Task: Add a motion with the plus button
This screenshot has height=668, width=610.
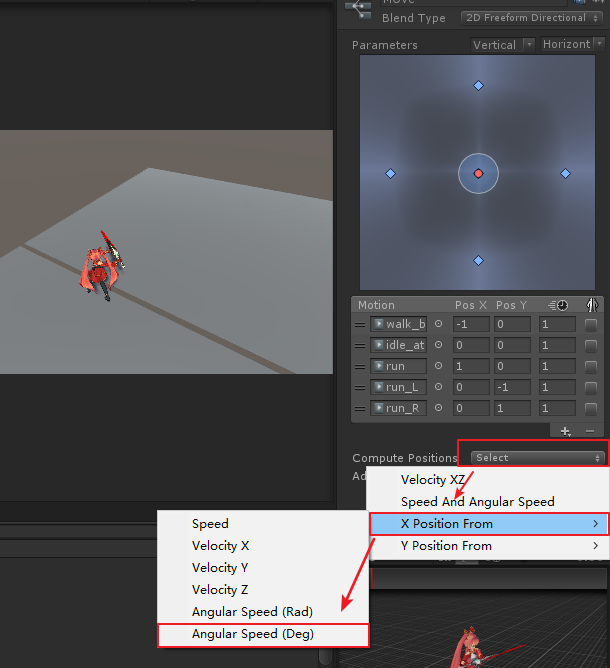Action: click(565, 431)
